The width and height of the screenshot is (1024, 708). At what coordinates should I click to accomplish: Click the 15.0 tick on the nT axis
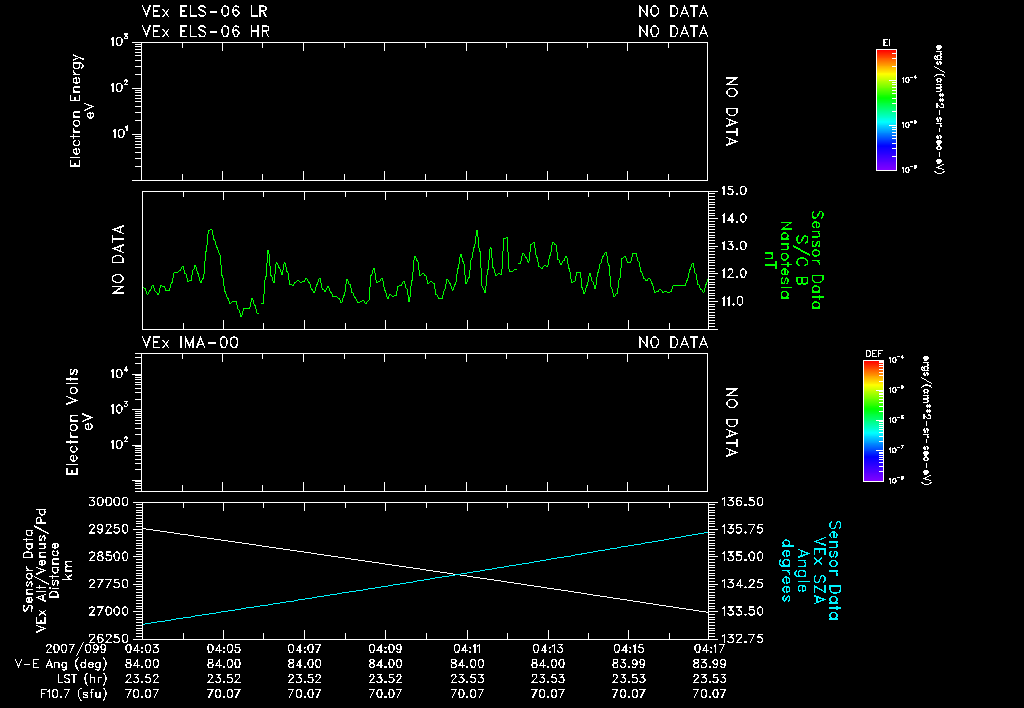tap(733, 191)
